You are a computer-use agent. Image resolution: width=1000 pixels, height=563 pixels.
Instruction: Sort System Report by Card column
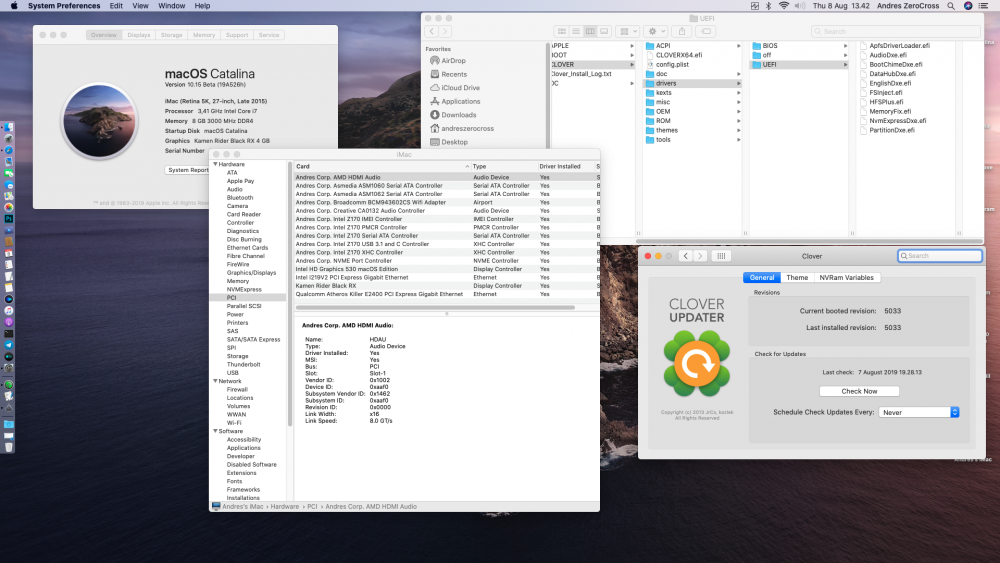382,166
